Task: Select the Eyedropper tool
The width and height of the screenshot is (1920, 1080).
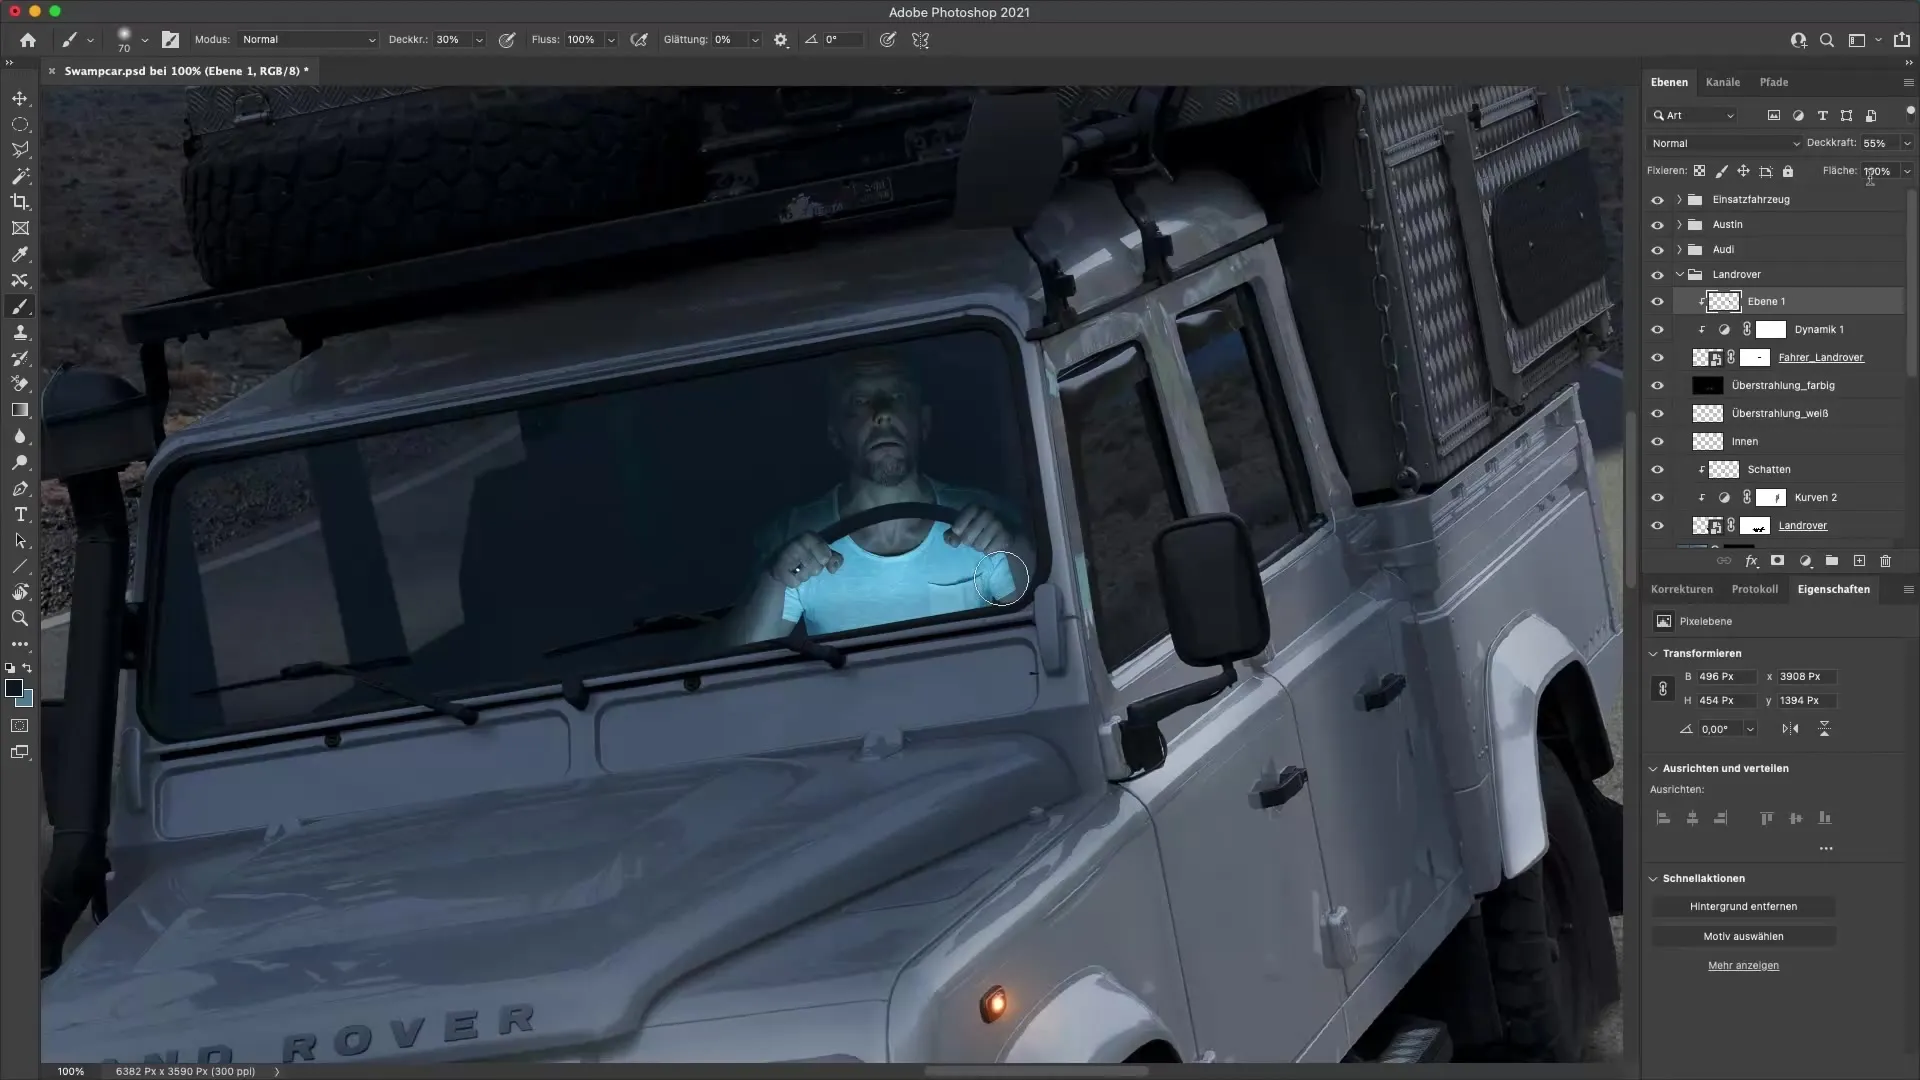Action: 20,254
